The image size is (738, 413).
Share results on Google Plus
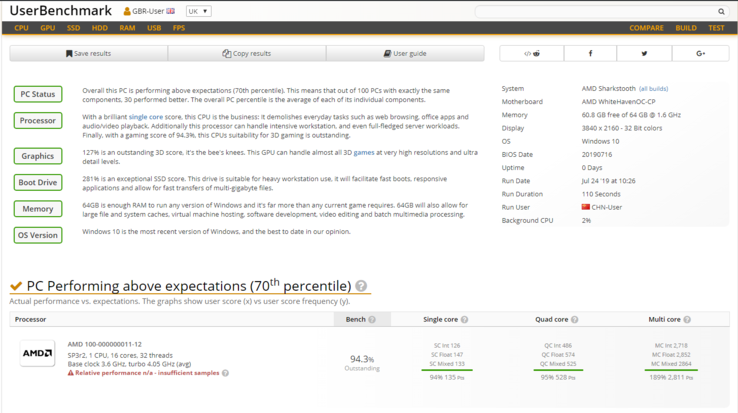[700, 54]
